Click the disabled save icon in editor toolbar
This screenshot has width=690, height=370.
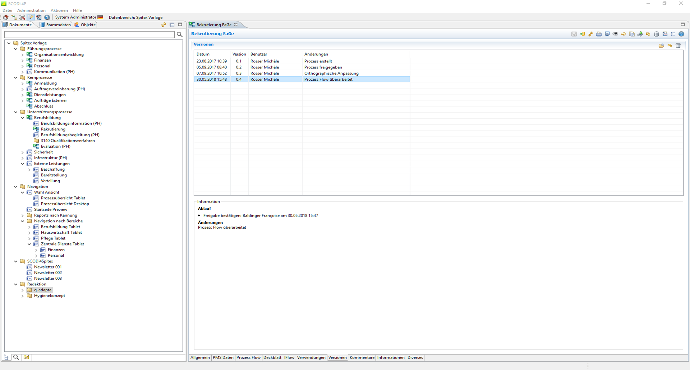point(574,34)
